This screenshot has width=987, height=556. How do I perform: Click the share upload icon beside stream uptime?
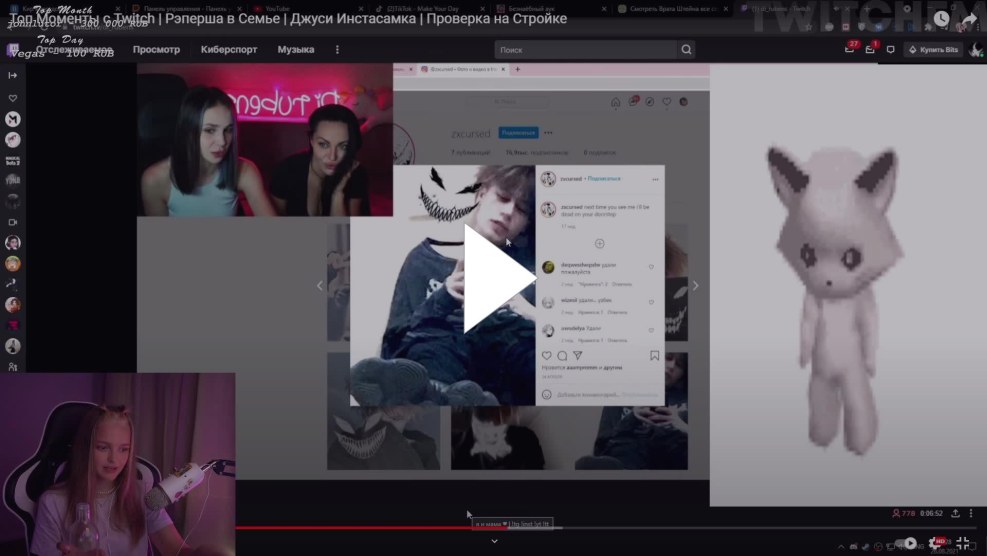(x=955, y=513)
